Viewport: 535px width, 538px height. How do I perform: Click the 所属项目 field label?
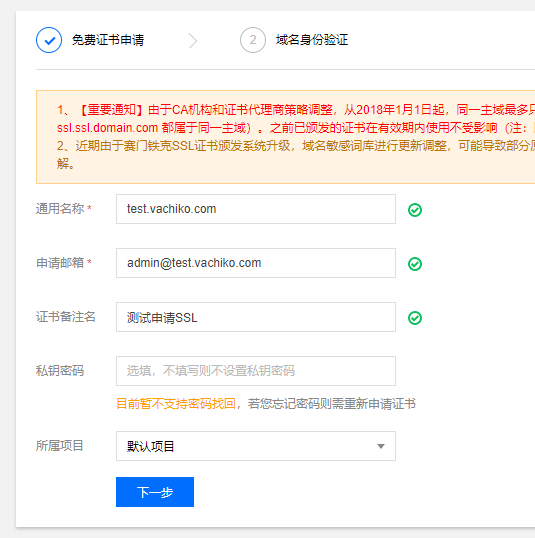(x=60, y=446)
